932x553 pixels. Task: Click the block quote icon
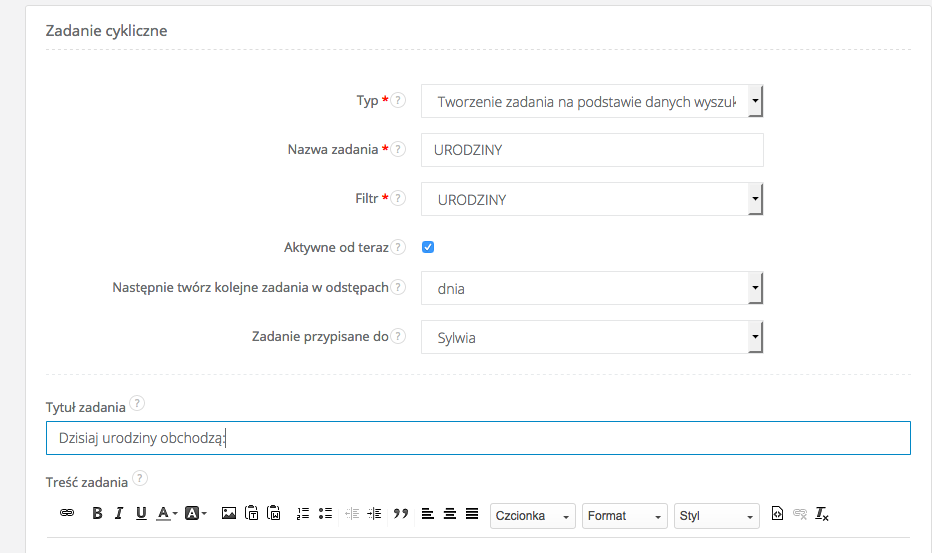401,513
